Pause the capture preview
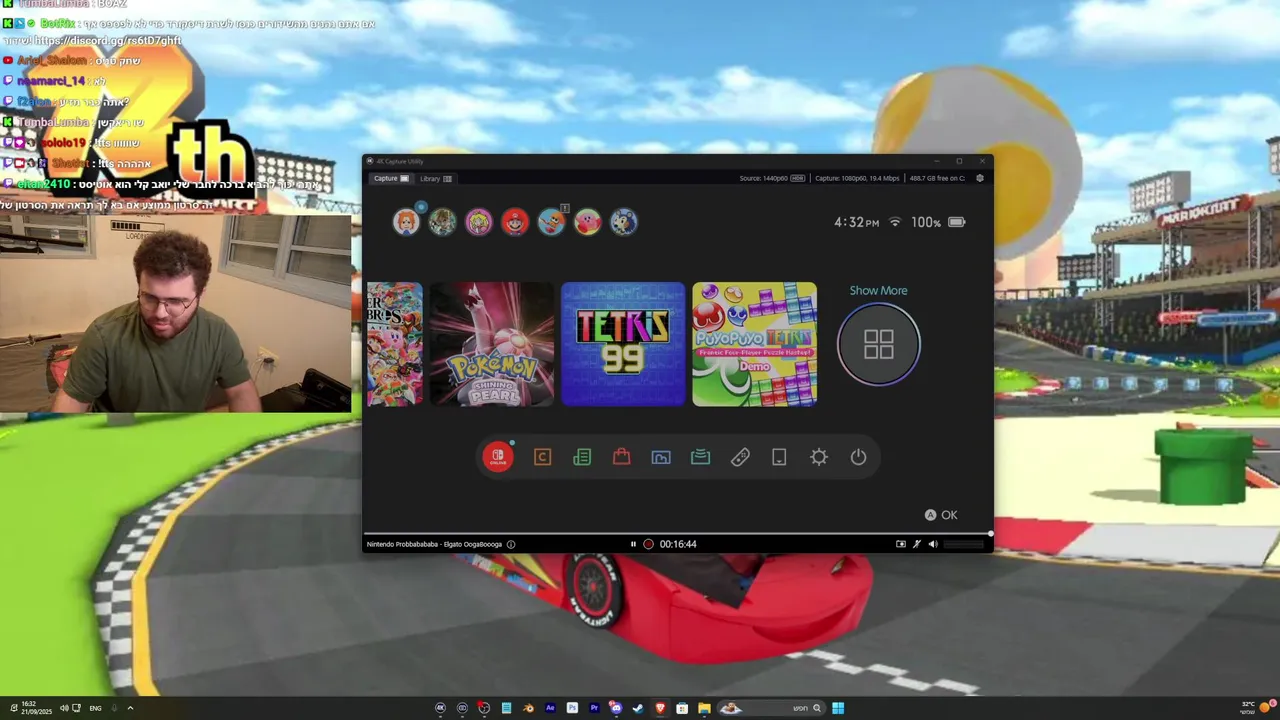Image resolution: width=1280 pixels, height=720 pixels. click(x=633, y=544)
